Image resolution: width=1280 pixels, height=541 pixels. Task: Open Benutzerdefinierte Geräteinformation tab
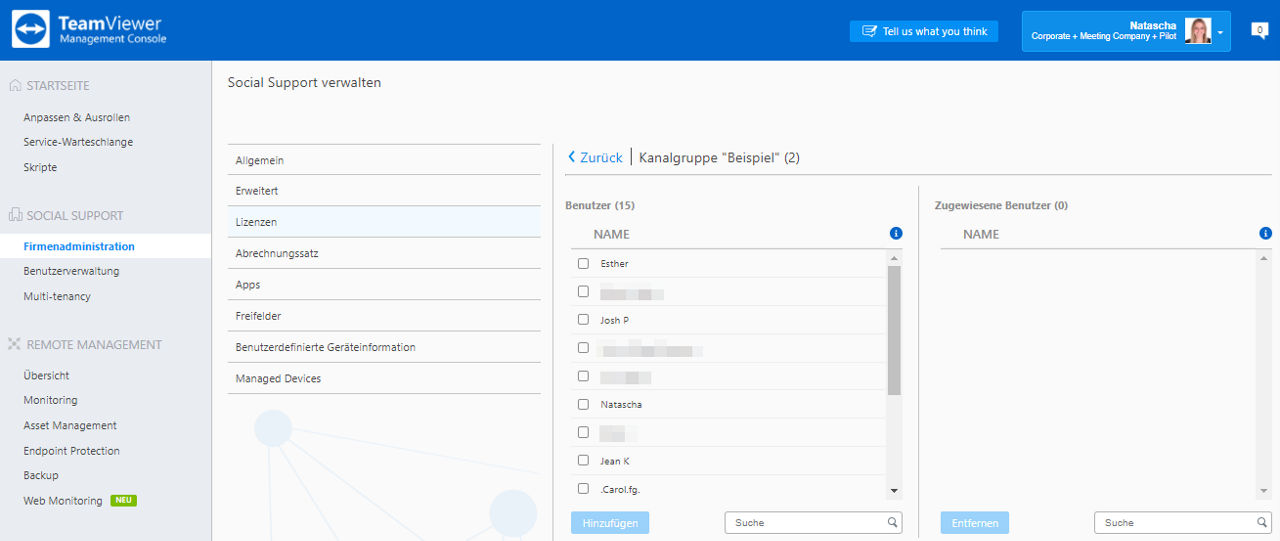(384, 347)
